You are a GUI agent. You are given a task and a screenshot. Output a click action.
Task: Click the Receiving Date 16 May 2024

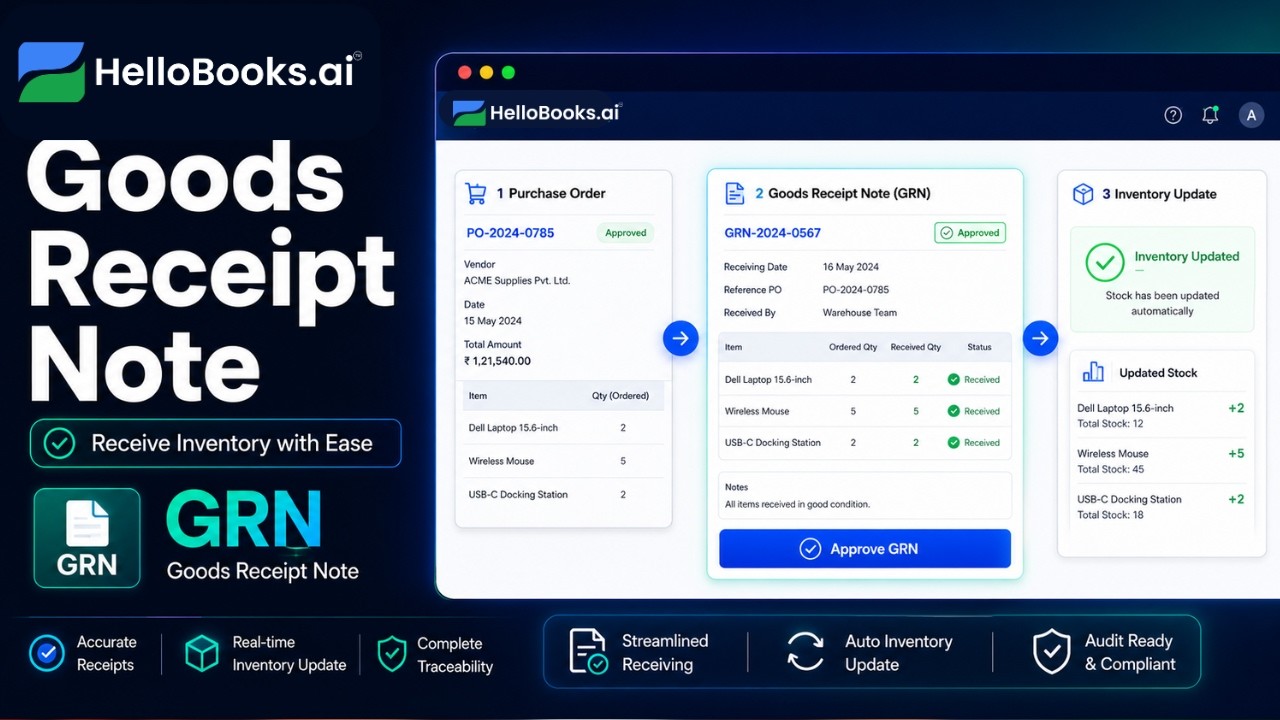(851, 267)
